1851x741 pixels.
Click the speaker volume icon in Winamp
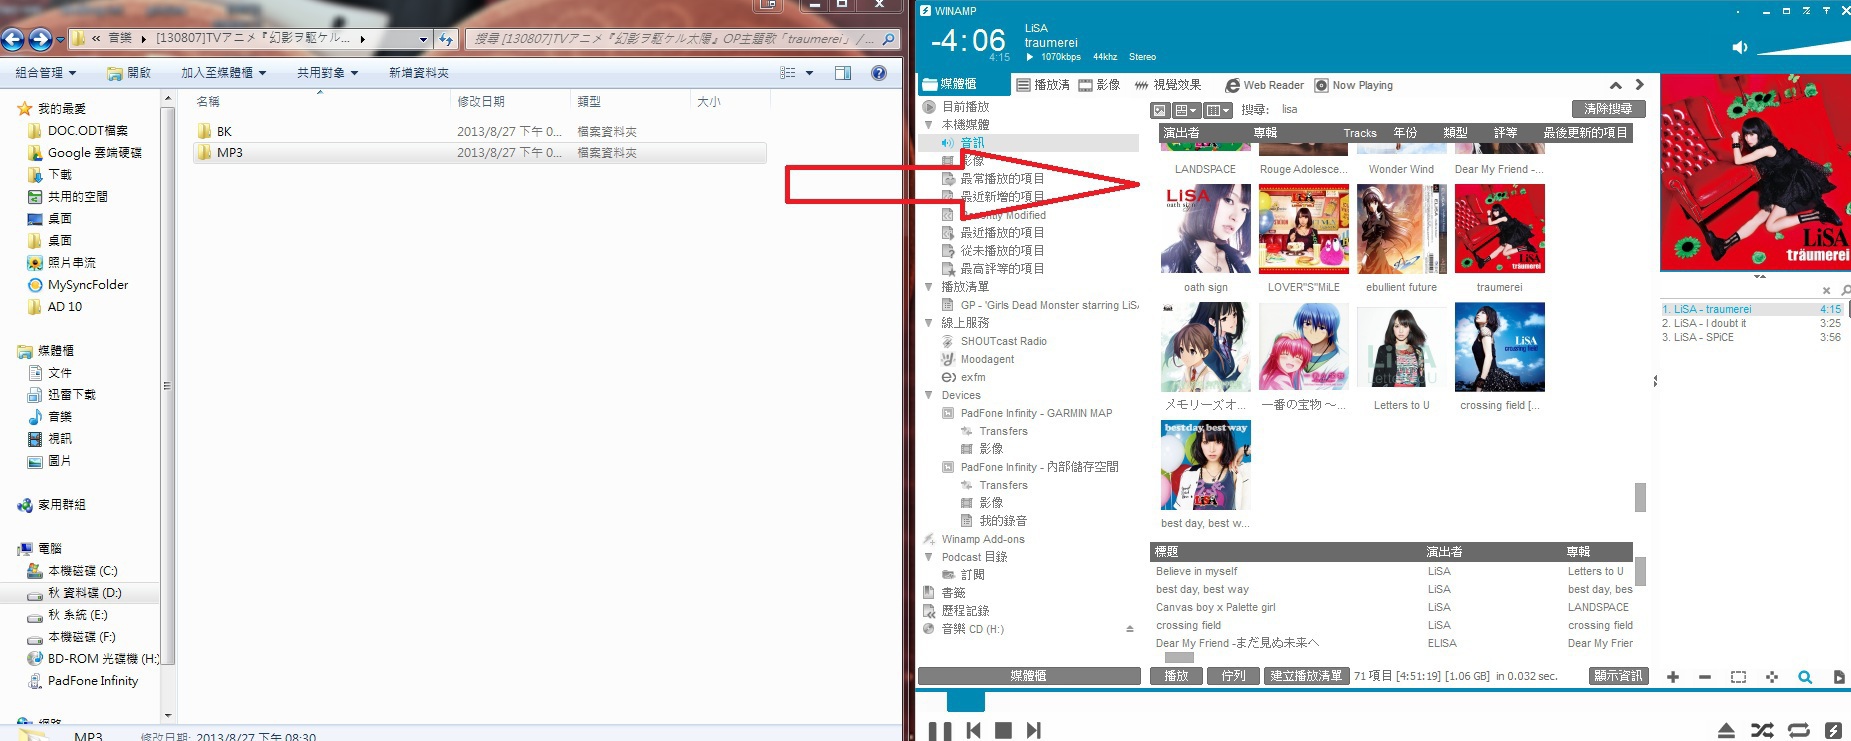[1740, 47]
